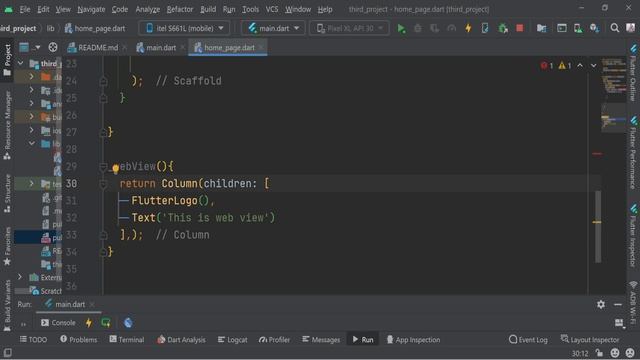This screenshot has height=360, width=640.
Task: Hide the Run tool window
Action: 618,304
